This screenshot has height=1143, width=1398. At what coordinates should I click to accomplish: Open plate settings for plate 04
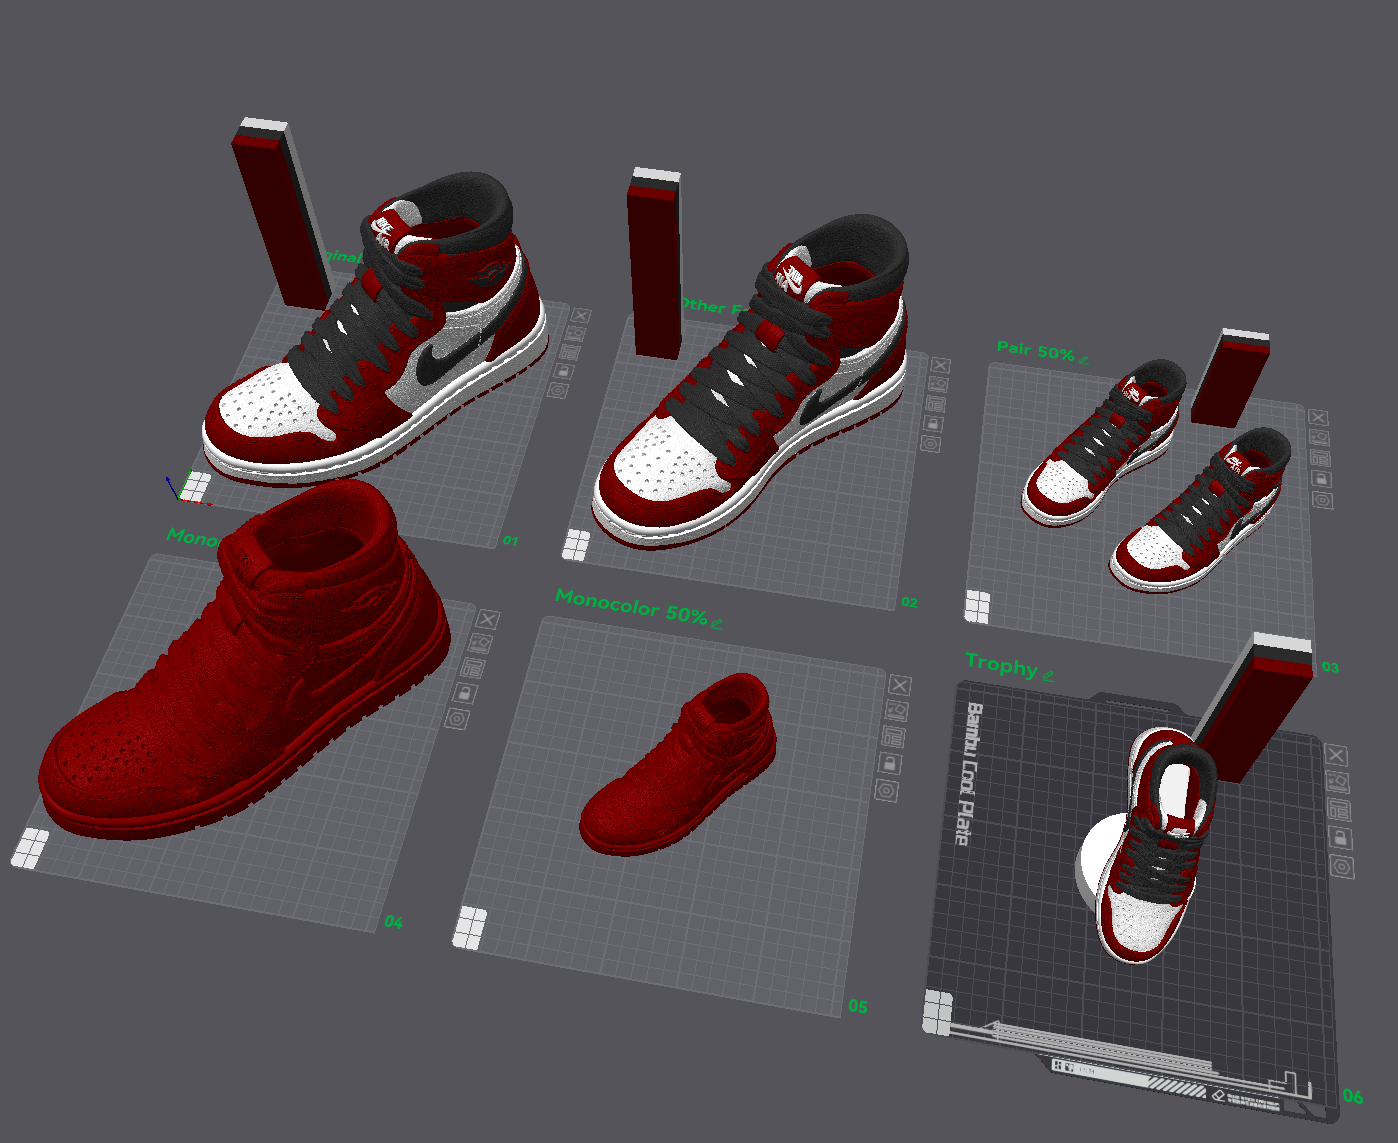(457, 718)
